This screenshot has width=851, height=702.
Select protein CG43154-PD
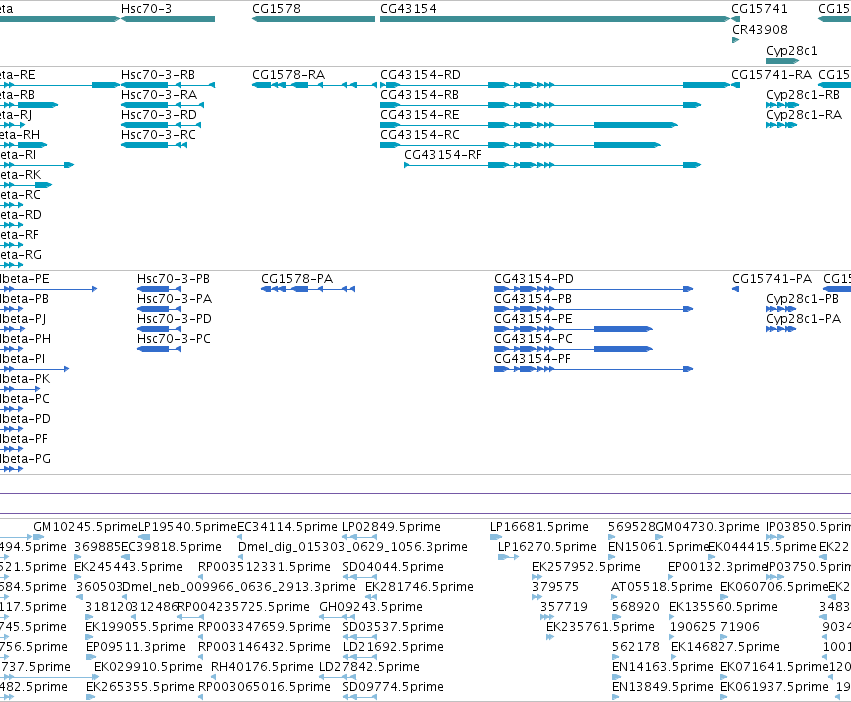coord(593,289)
